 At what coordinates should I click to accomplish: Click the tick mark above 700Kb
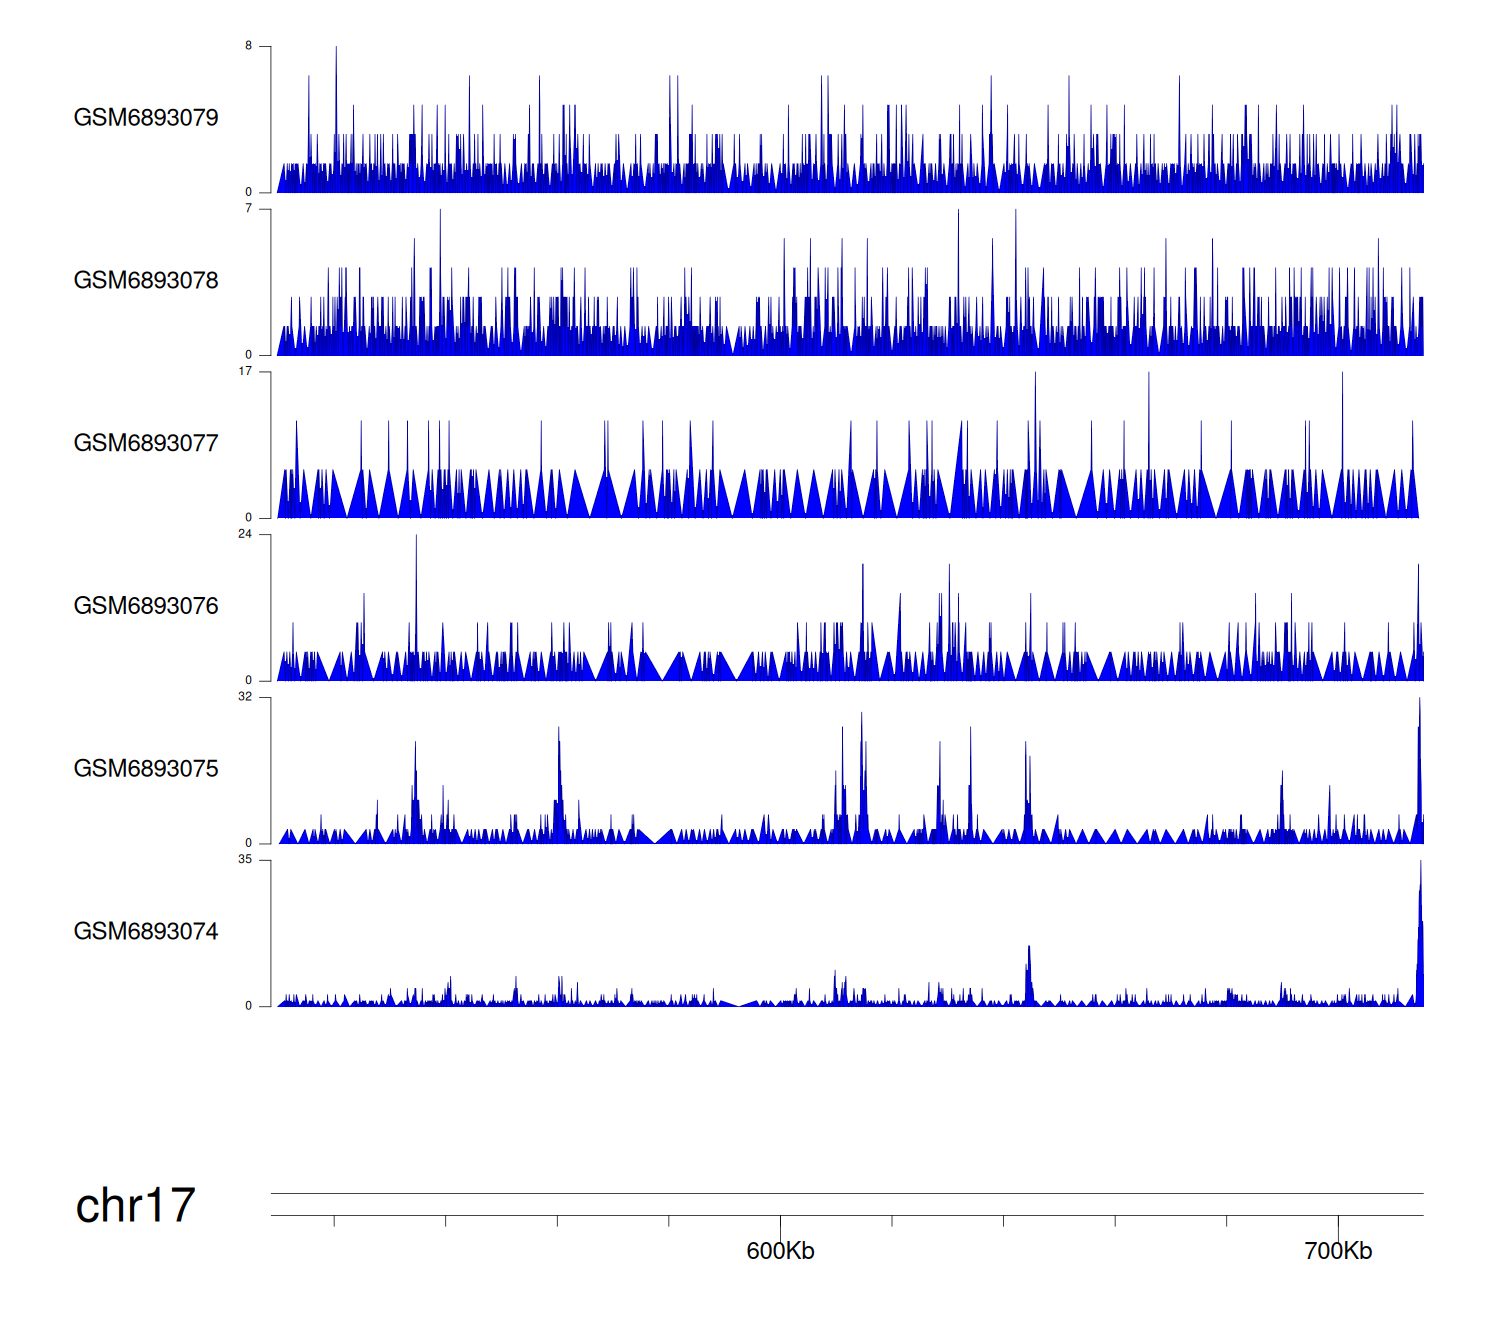[1338, 1222]
